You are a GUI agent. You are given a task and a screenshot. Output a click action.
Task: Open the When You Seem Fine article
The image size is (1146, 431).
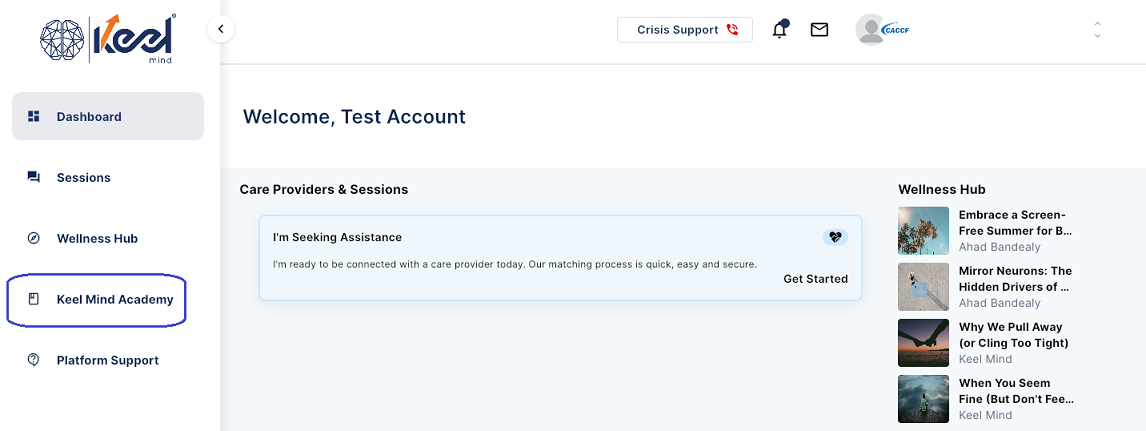(x=1015, y=391)
